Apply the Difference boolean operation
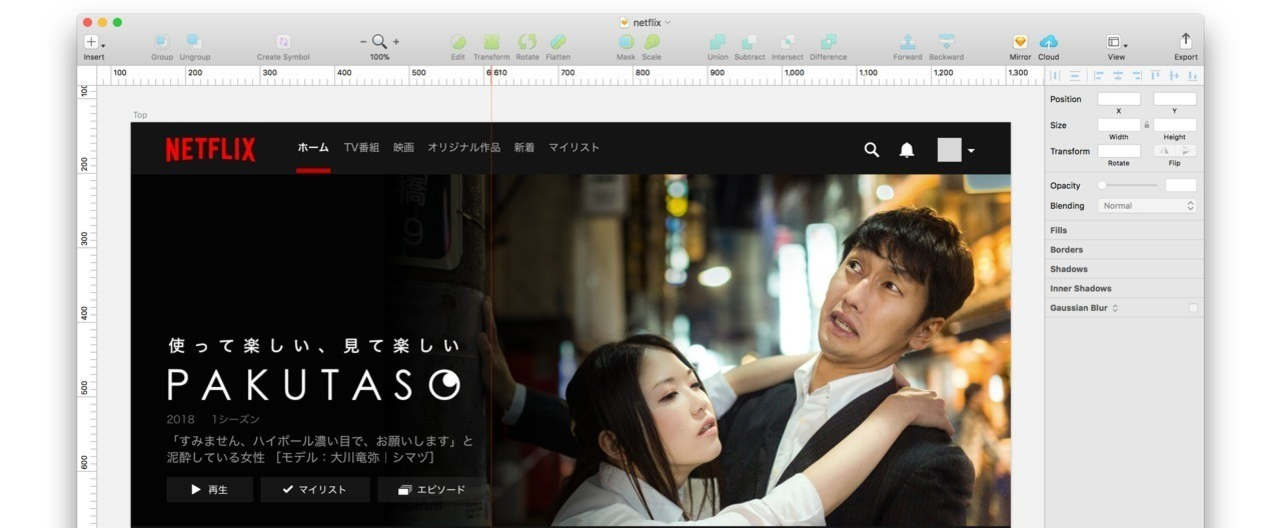 (828, 42)
